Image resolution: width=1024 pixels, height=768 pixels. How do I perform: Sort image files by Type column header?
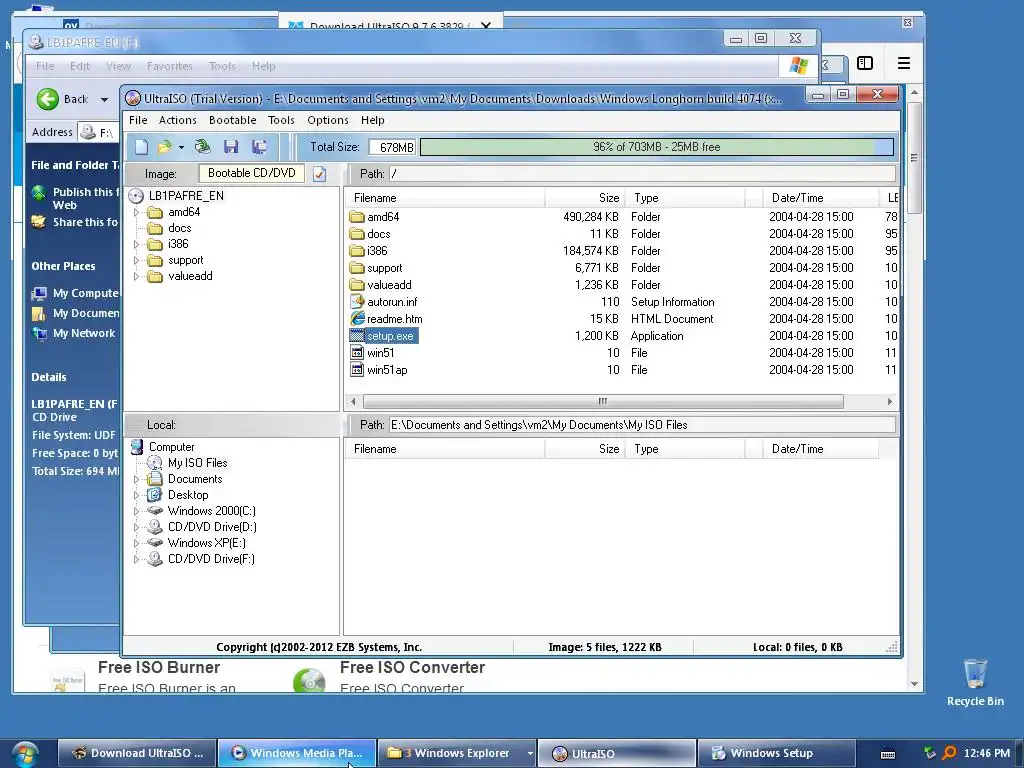pos(684,198)
